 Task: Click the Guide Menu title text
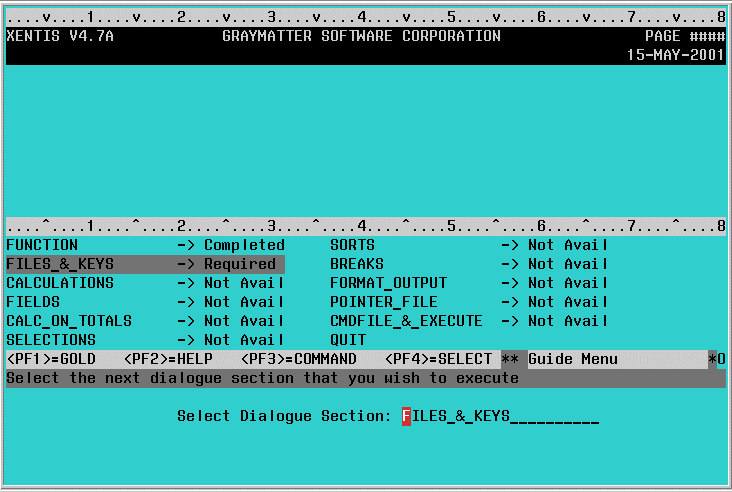(573, 359)
